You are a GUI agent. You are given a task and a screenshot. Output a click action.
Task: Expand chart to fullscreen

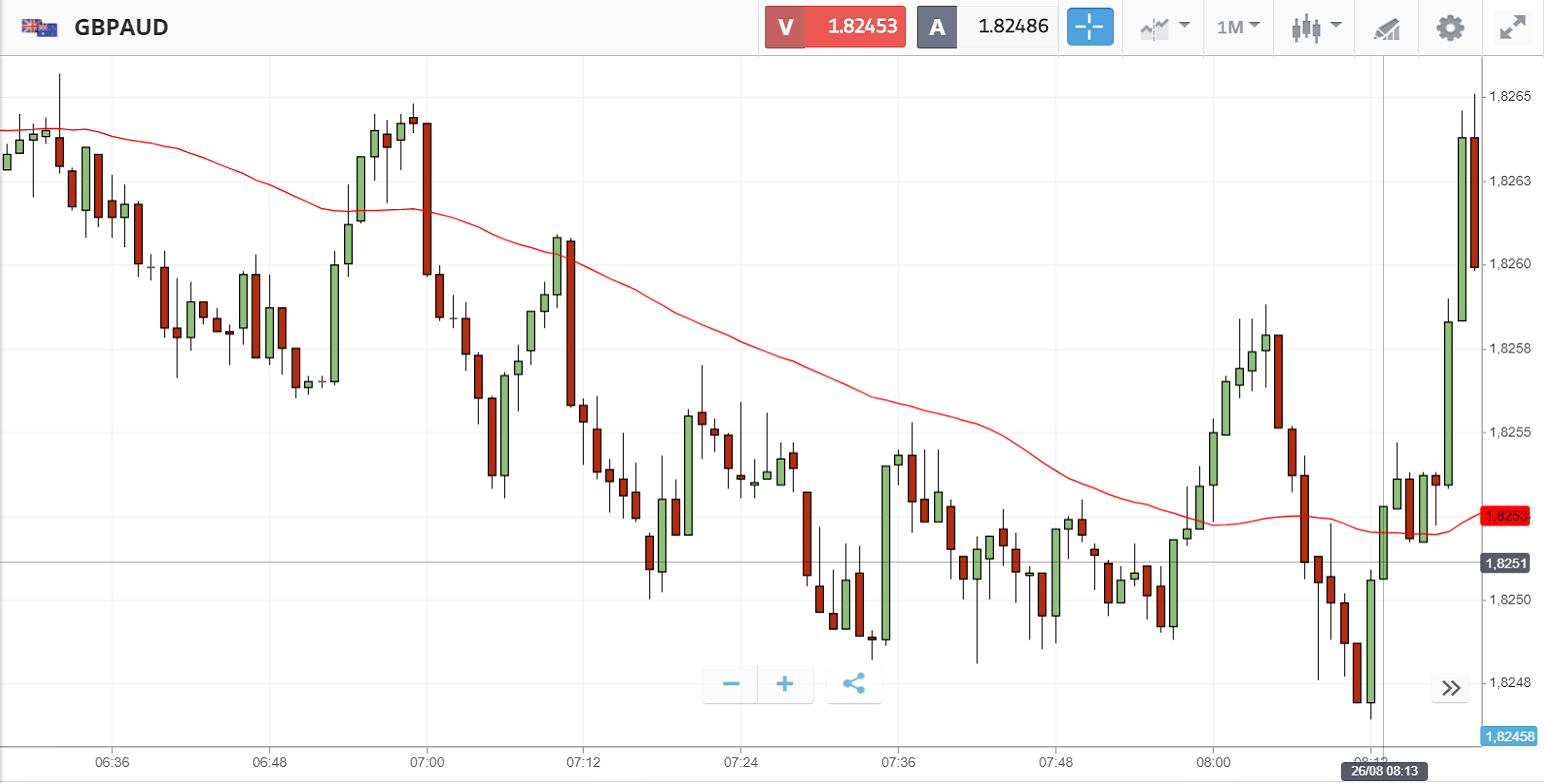tap(1512, 27)
